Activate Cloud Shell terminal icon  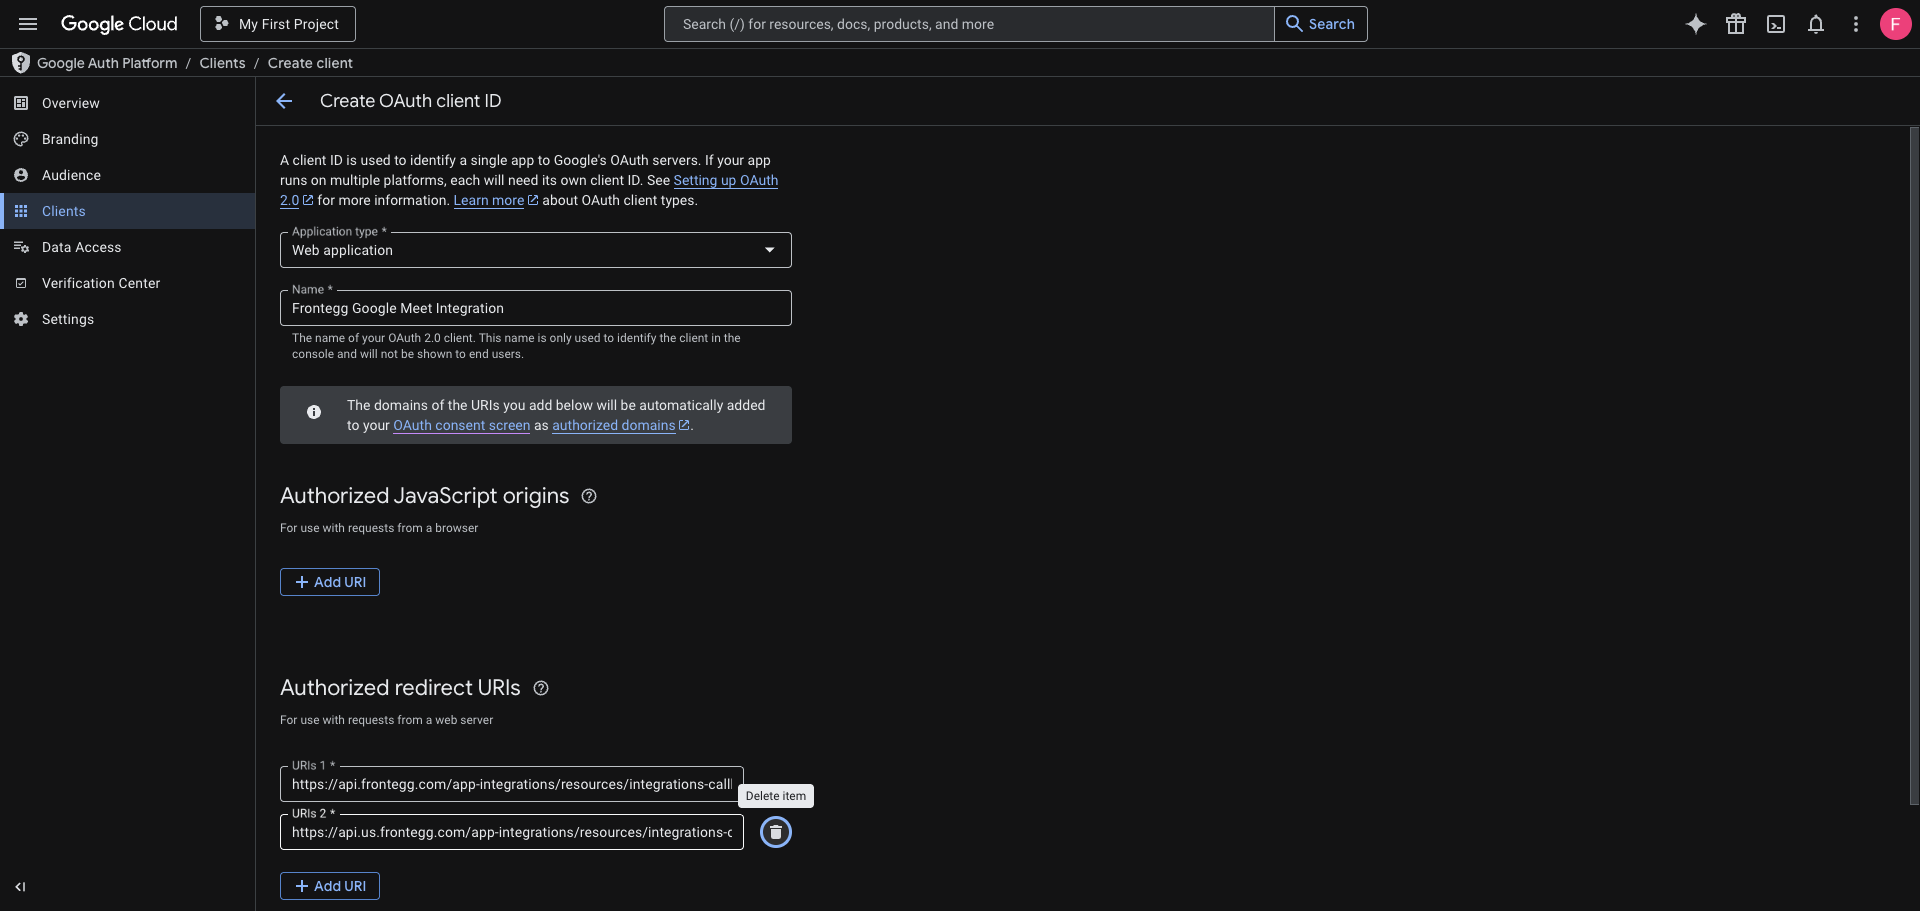click(1776, 24)
